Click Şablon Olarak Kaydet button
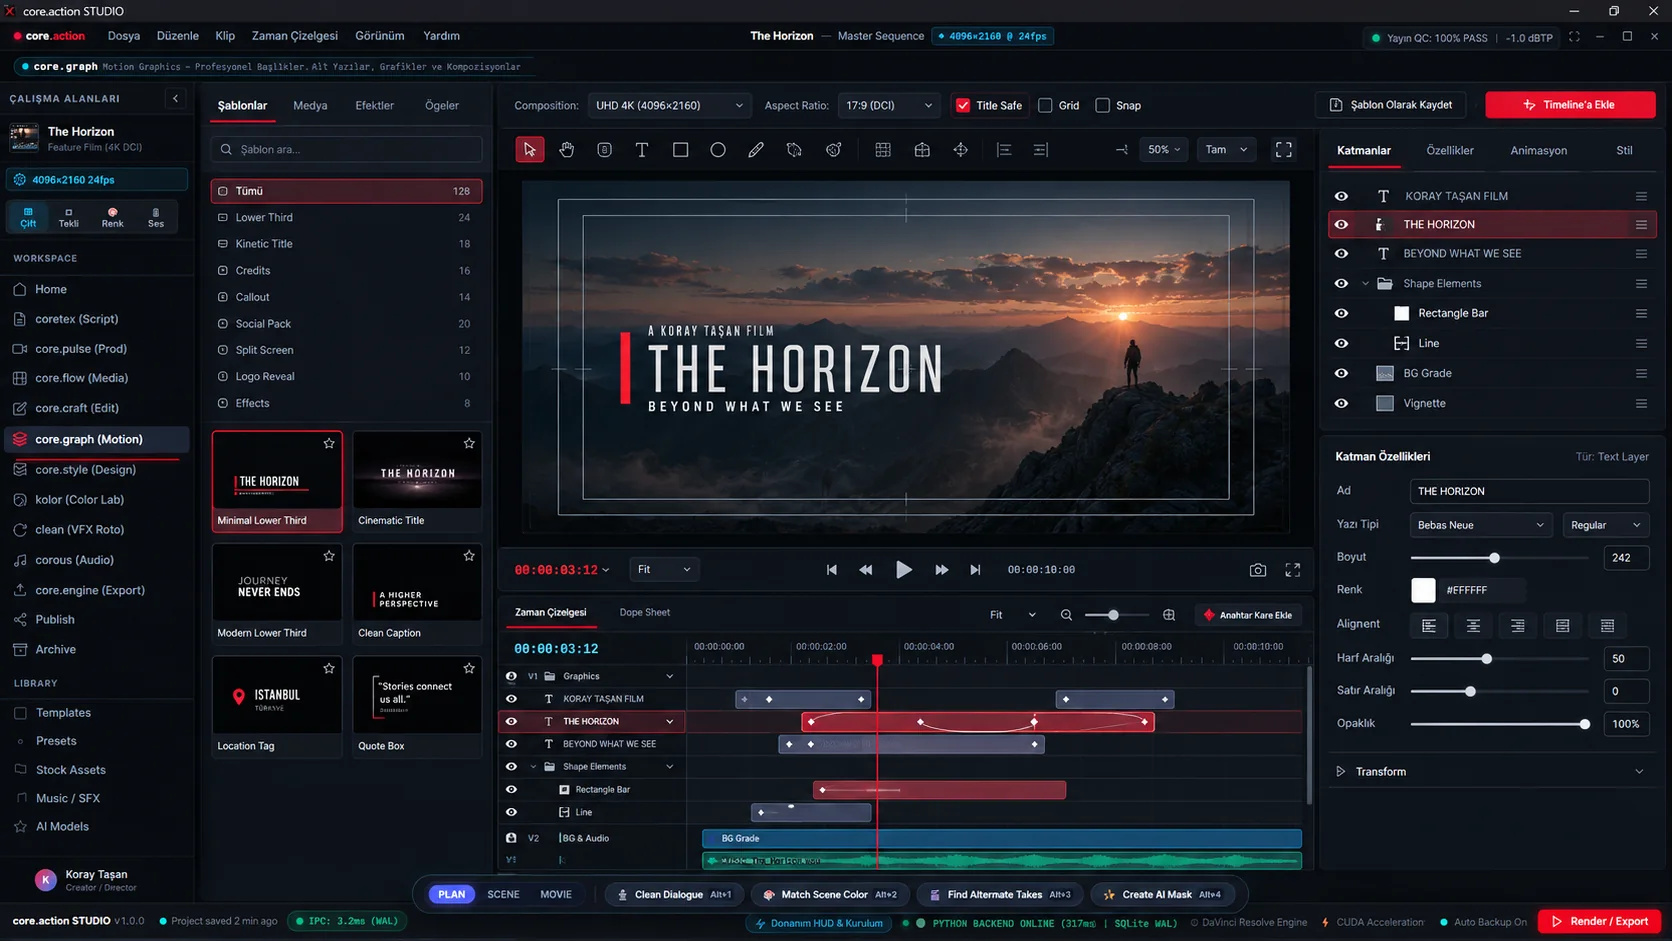1672x941 pixels. [x=1391, y=105]
